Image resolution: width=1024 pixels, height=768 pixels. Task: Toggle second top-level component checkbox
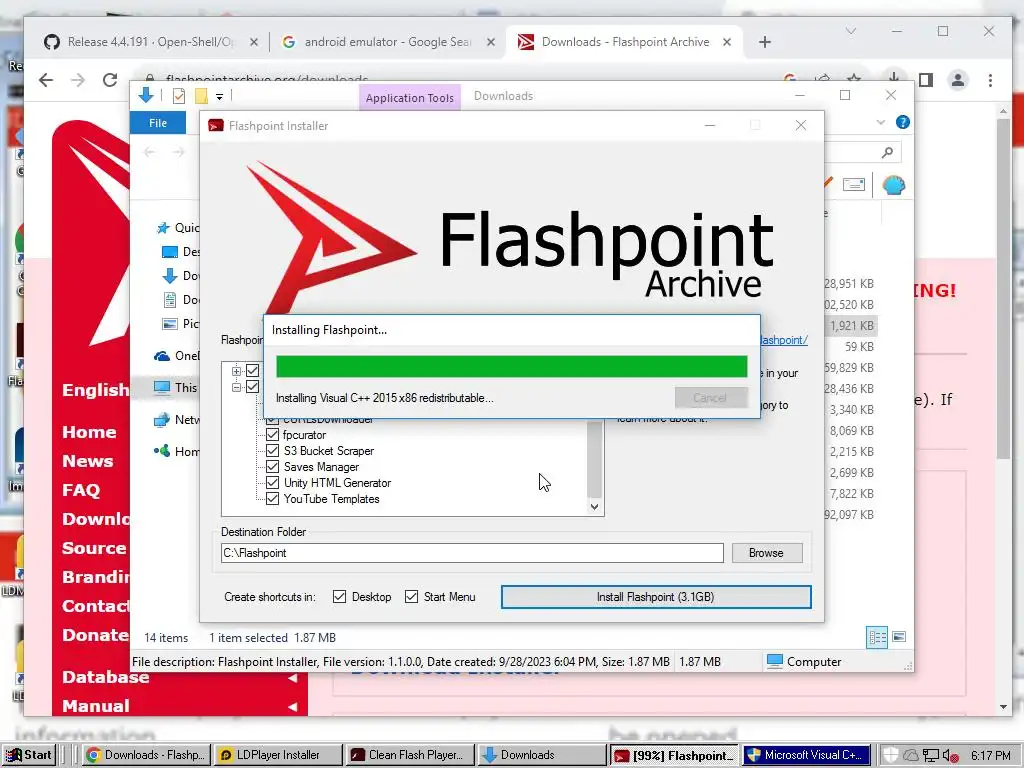252,387
